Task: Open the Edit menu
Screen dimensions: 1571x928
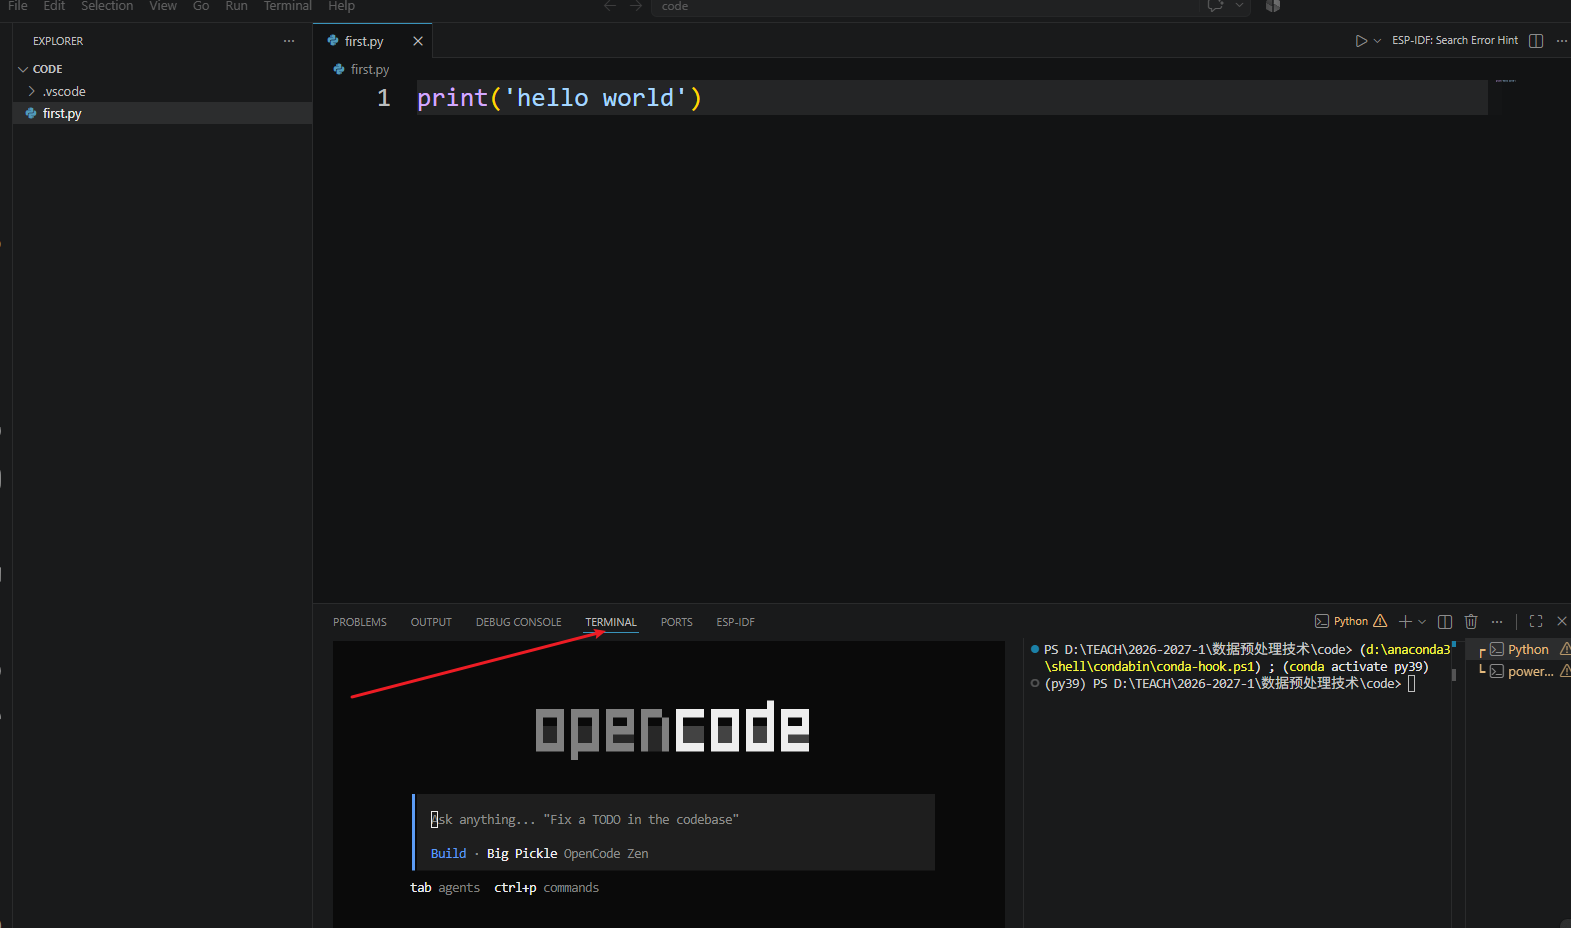Action: click(54, 6)
